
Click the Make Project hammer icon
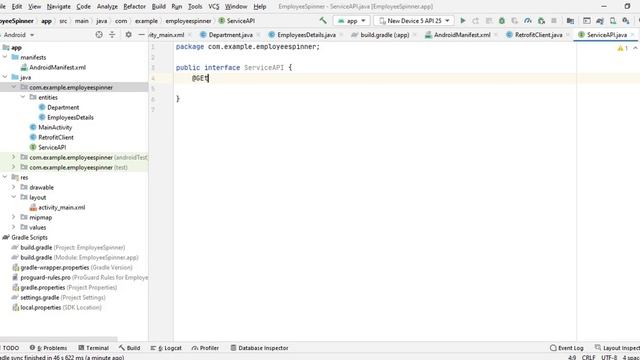pos(323,20)
